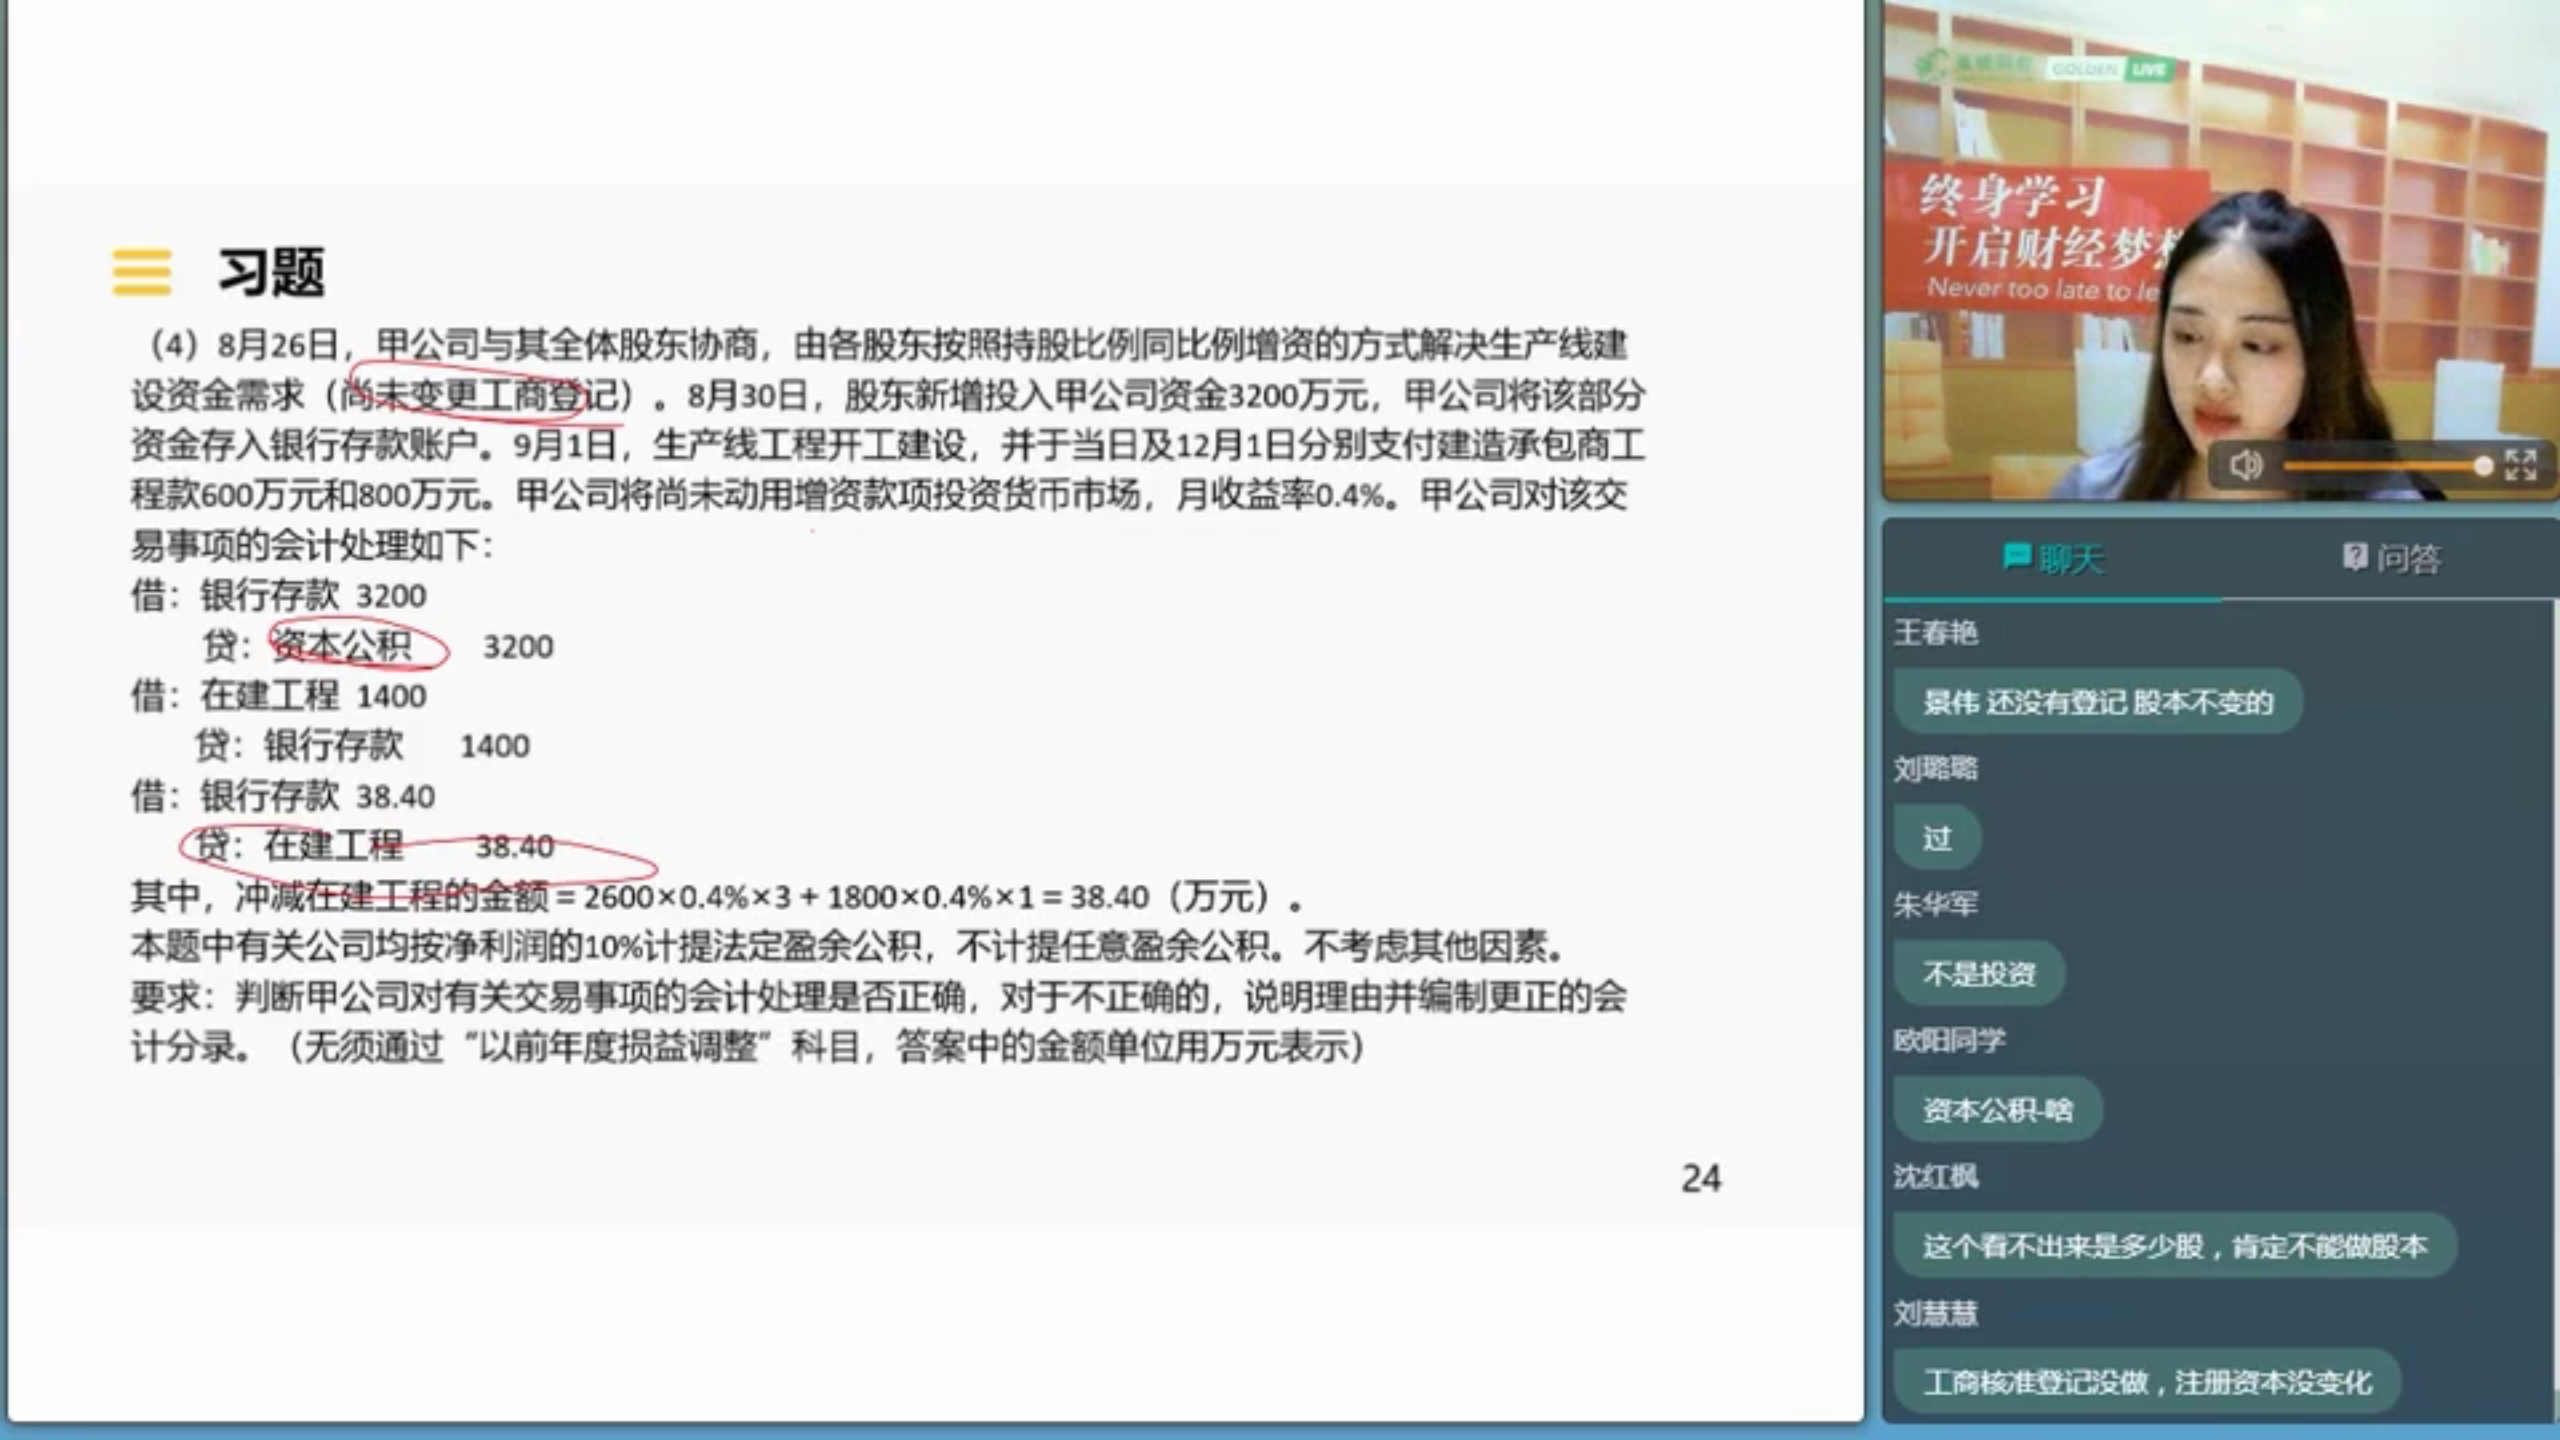Click message 工商核准登记没做，注册资本没变化
The image size is (2560, 1440).
click(x=2146, y=1382)
